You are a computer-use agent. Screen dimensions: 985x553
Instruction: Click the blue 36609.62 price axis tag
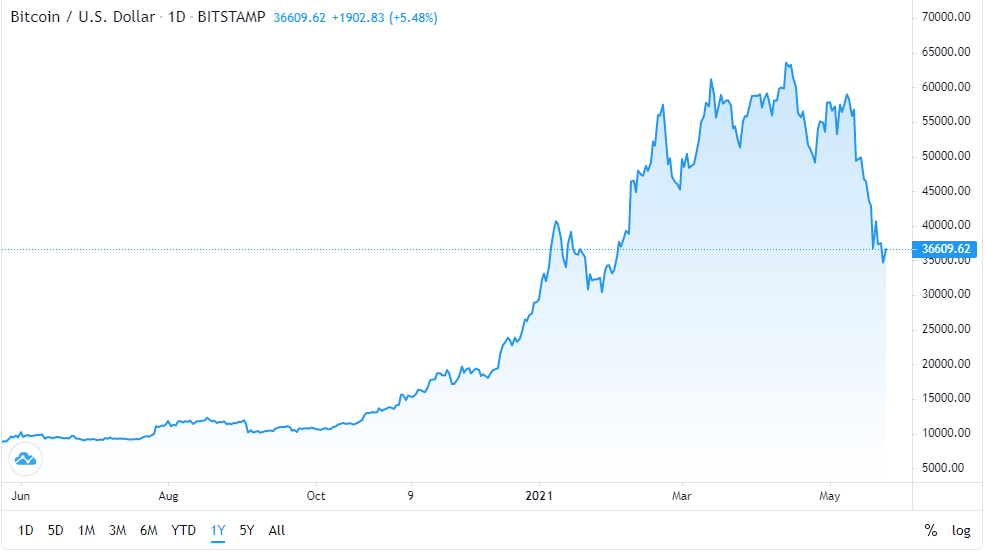(946, 249)
